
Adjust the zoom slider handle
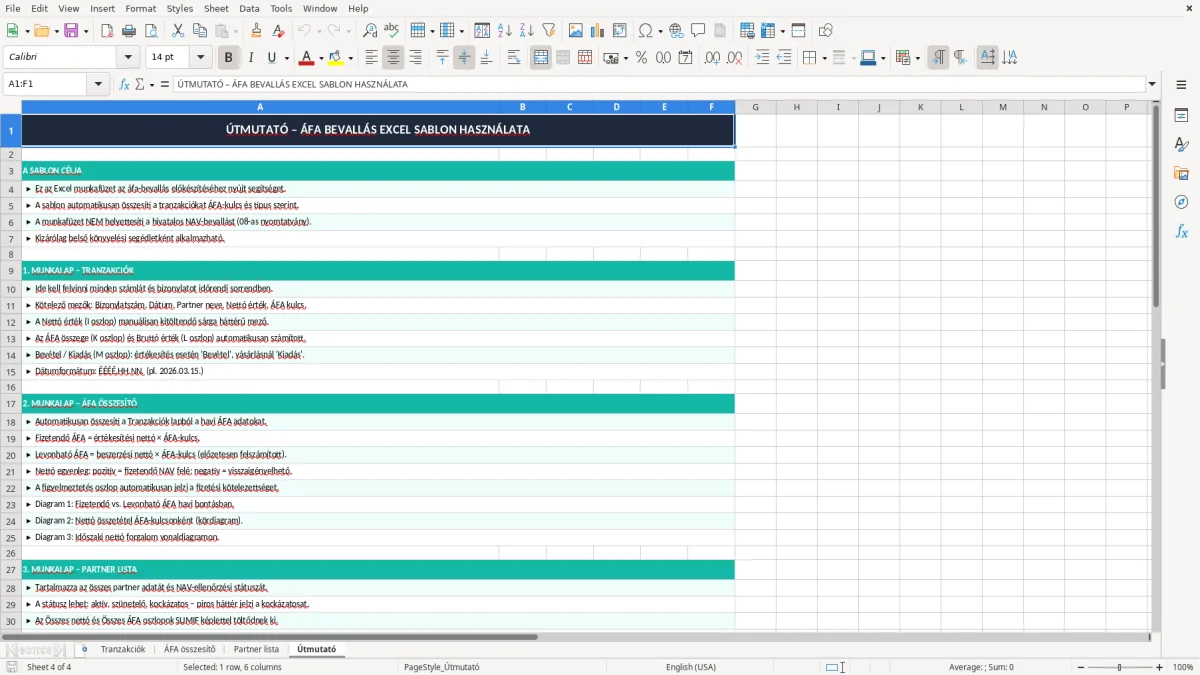pyautogui.click(x=1119, y=667)
